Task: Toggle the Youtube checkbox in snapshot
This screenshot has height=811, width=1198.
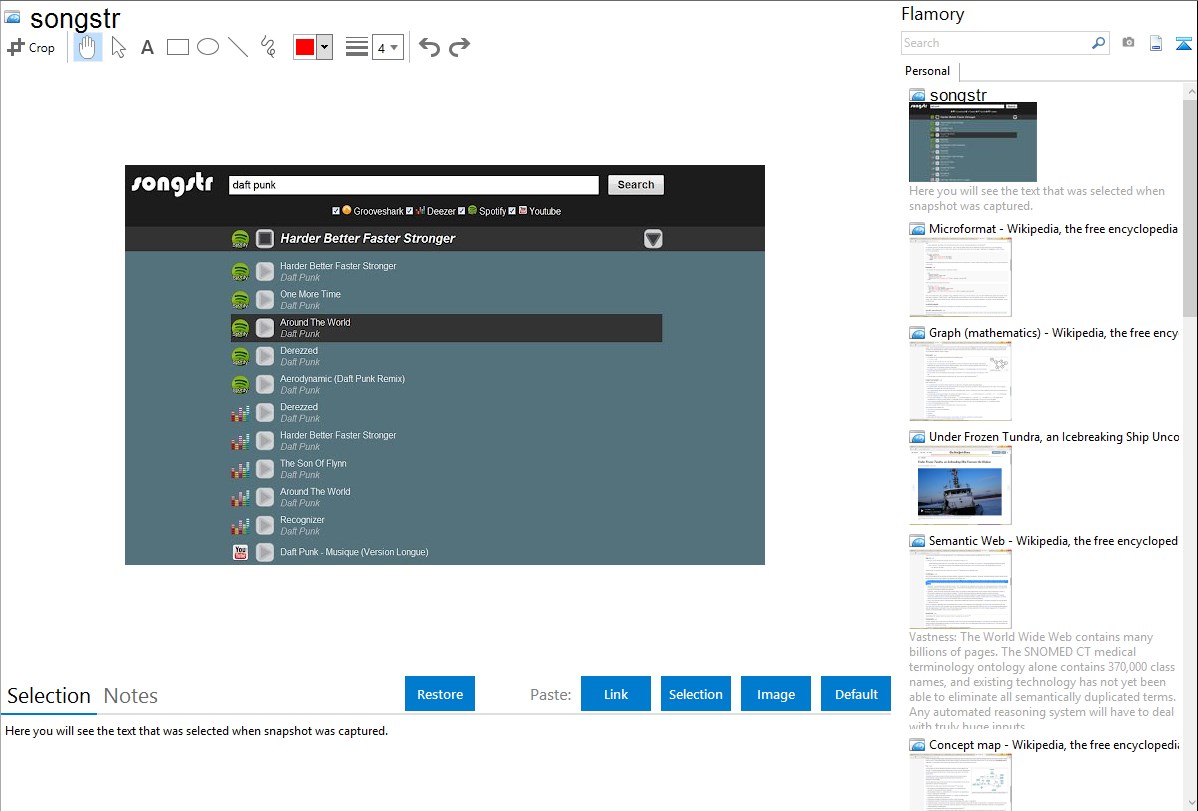Action: click(x=512, y=211)
